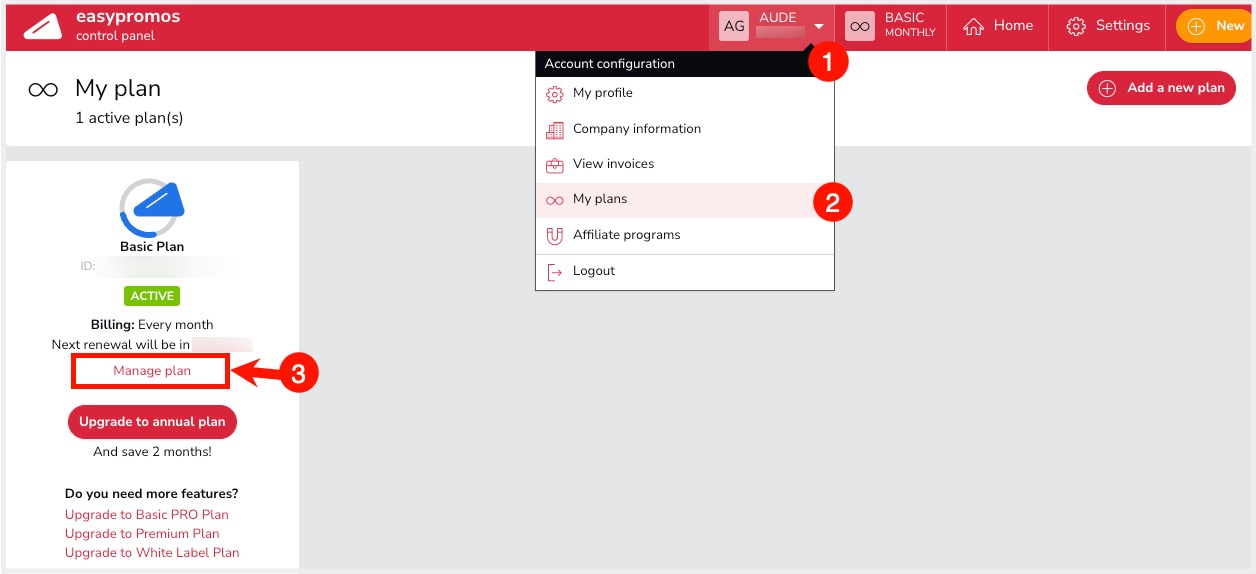Expand the AUDE account dropdown arrow
Viewport: 1256px width, 574px height.
[819, 26]
